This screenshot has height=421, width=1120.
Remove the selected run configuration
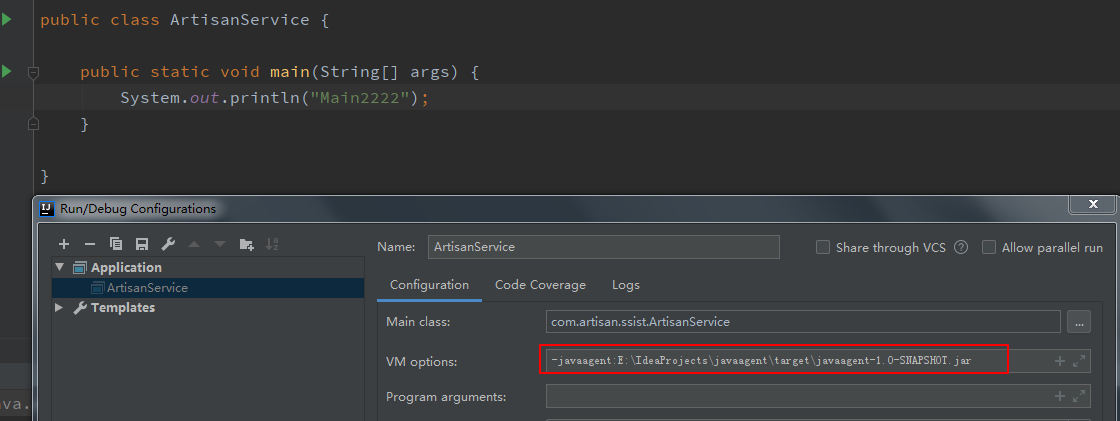[x=89, y=244]
